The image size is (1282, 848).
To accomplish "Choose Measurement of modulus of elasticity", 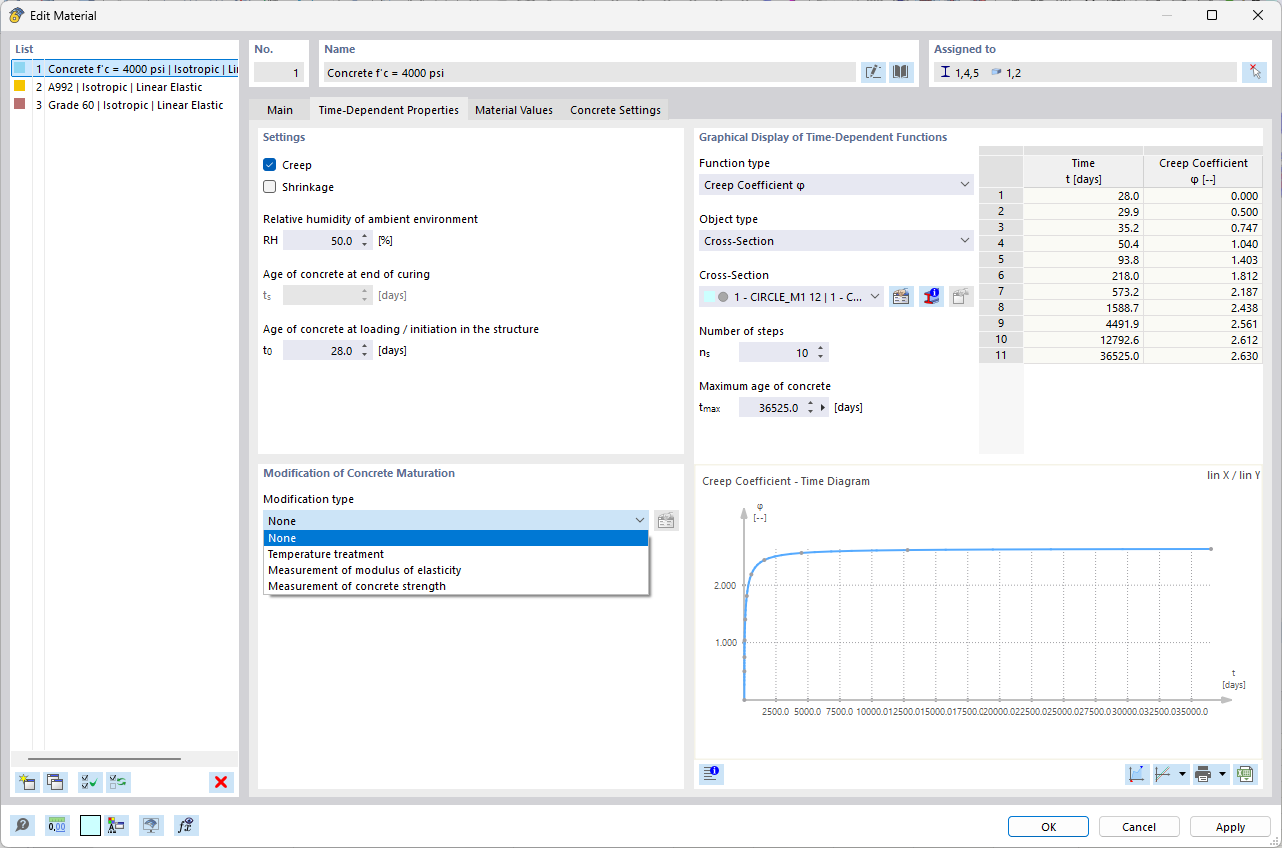I will tap(456, 570).
